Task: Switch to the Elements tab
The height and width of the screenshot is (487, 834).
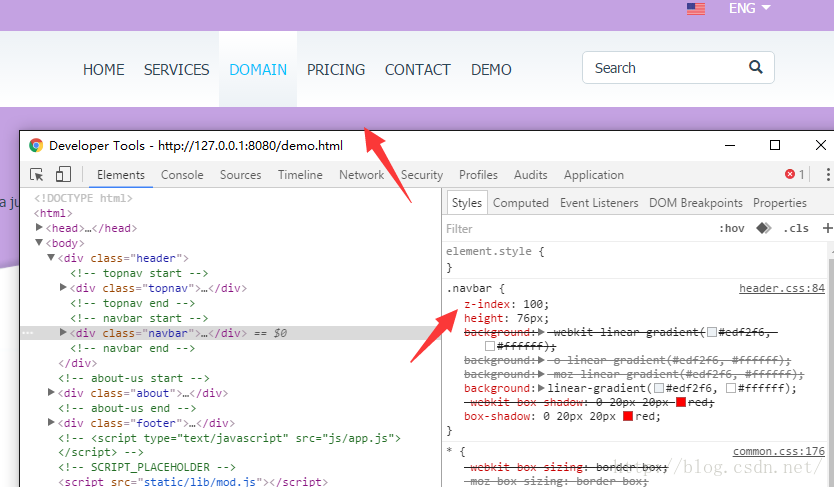Action: pos(121,175)
